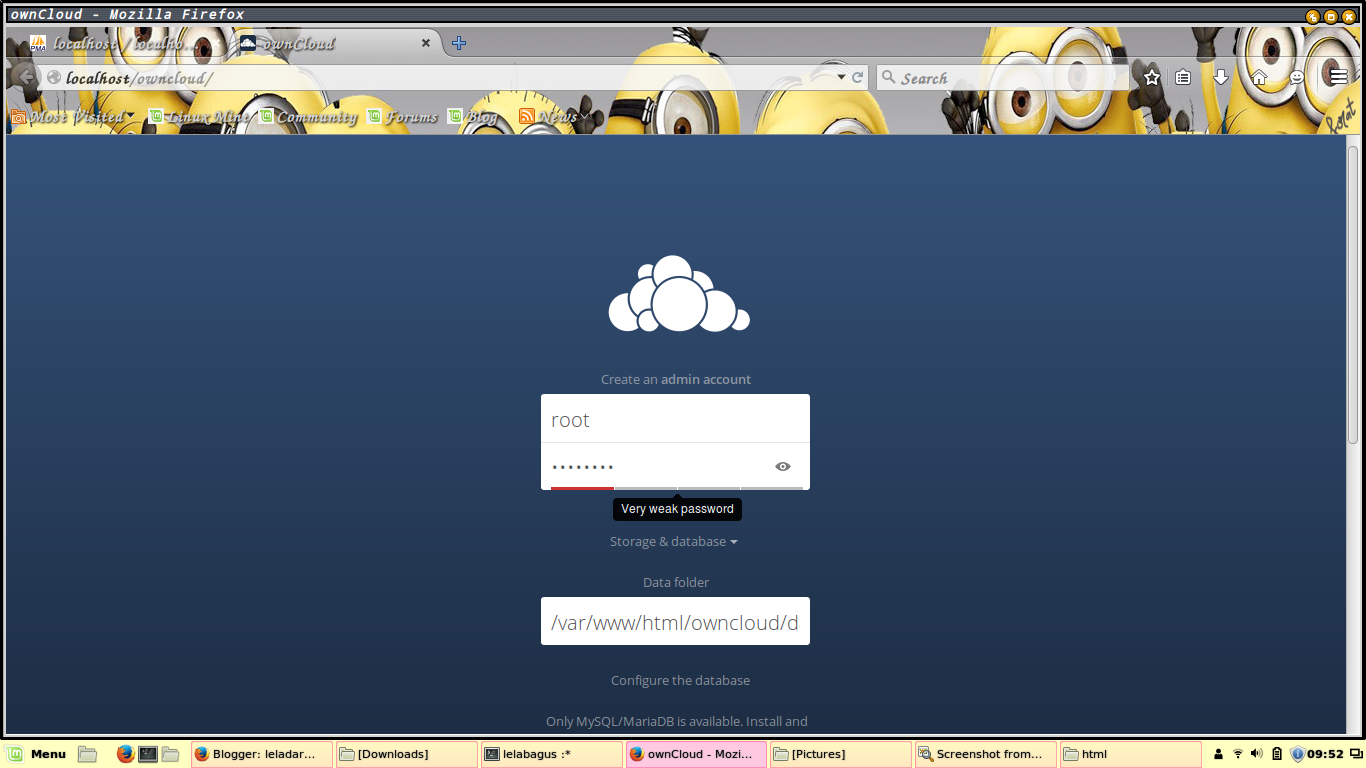Launch the terminal from the panel launcher
The width and height of the screenshot is (1366, 768).
tap(148, 754)
